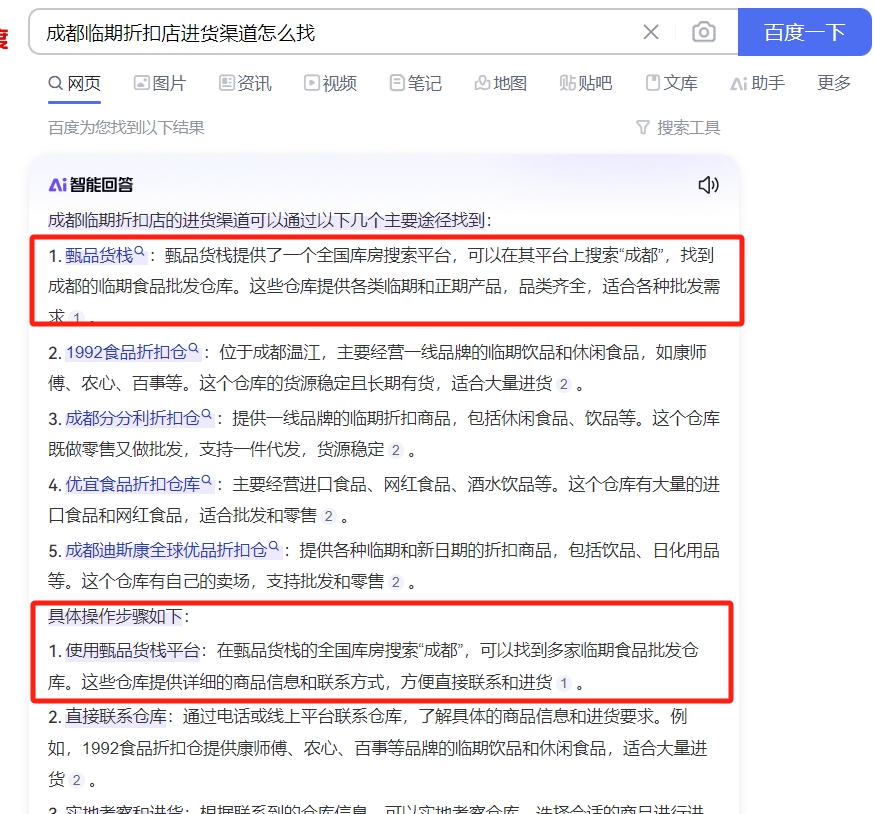Focus the search input containing 成都临期折扣店

(334, 32)
